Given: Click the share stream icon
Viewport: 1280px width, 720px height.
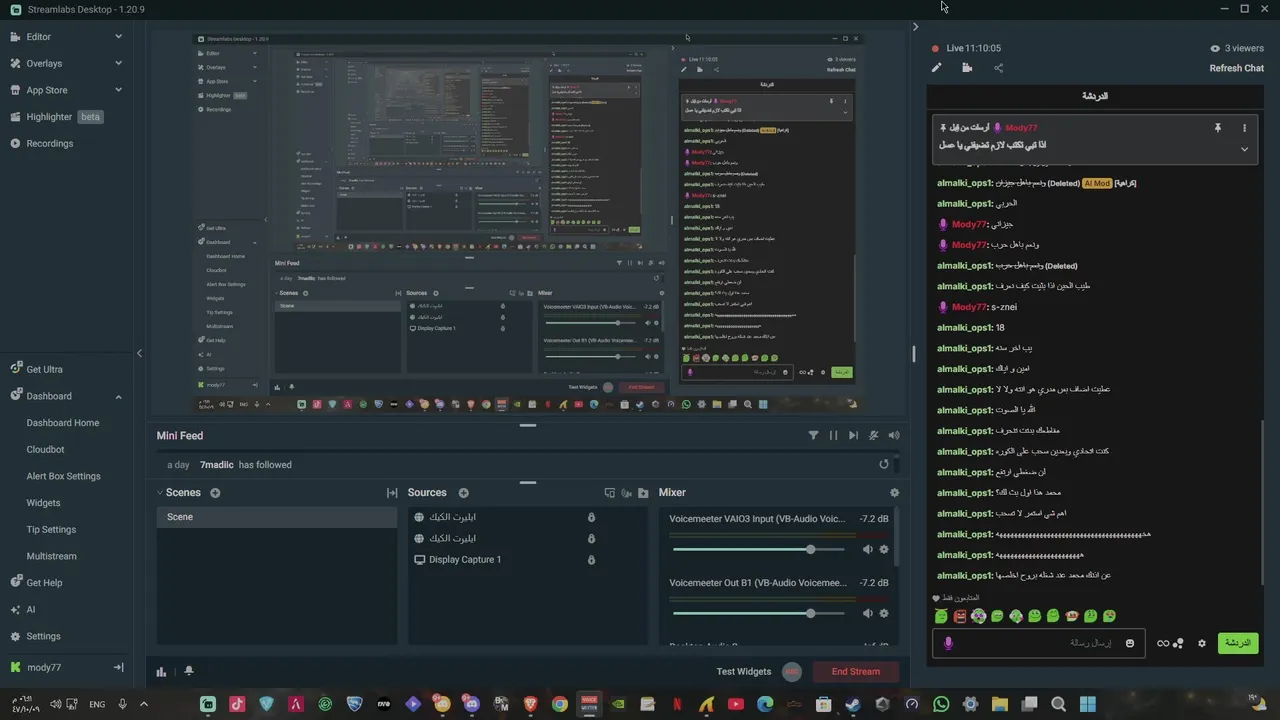Looking at the screenshot, I should tap(998, 68).
